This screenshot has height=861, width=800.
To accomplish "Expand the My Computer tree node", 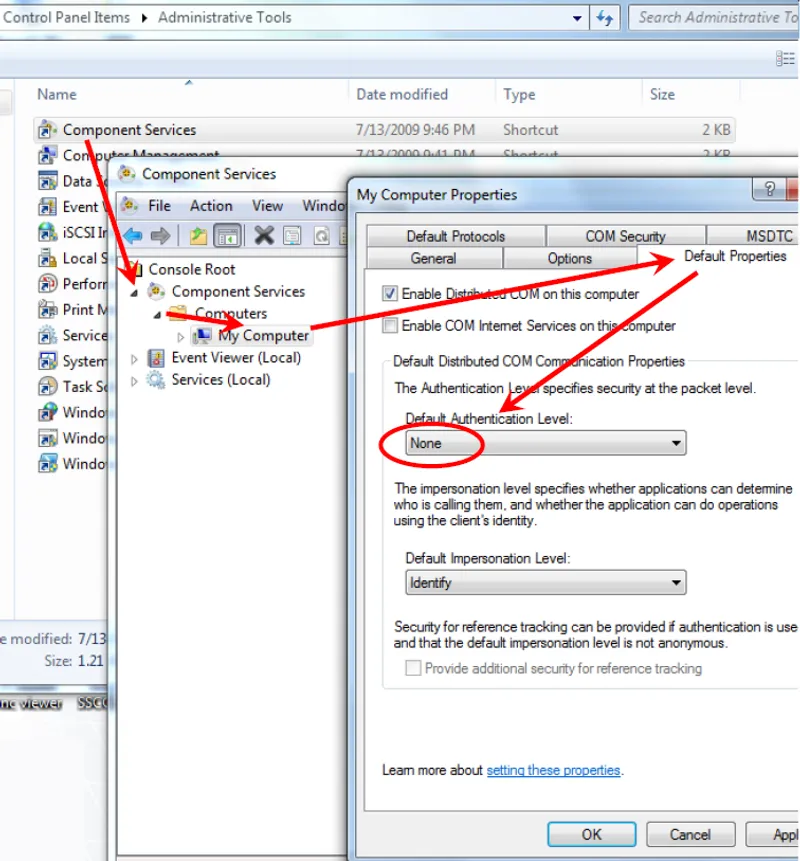I will click(x=180, y=336).
